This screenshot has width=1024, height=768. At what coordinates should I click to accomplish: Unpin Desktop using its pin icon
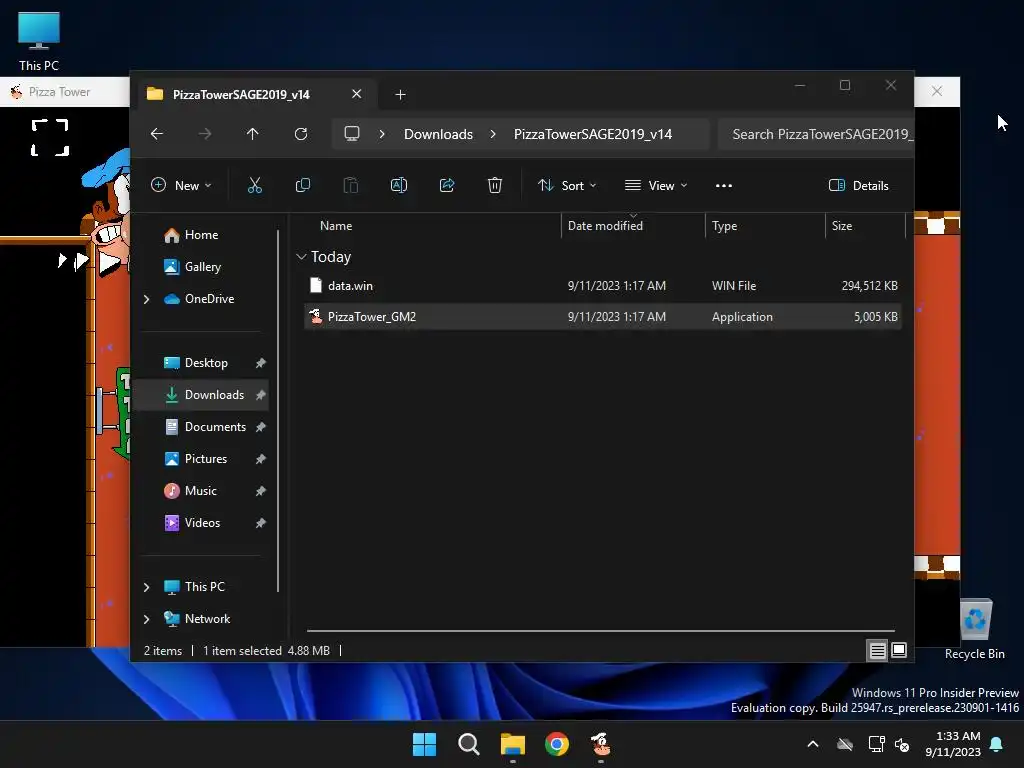(261, 363)
